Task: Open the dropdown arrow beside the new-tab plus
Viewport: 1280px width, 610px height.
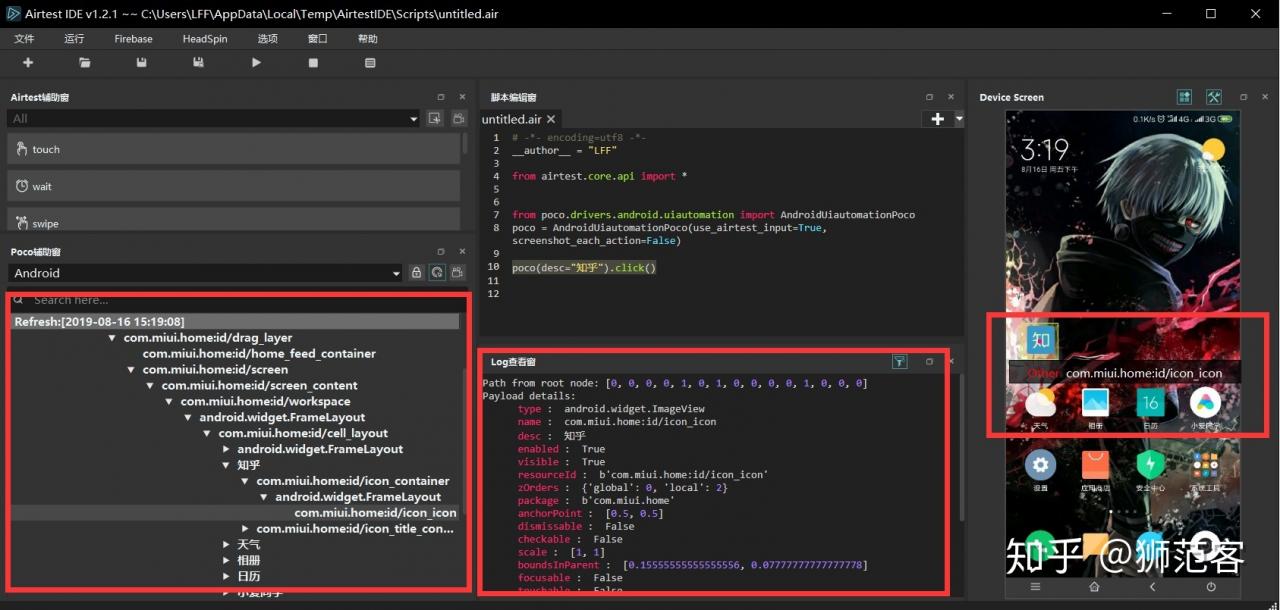Action: click(x=959, y=119)
